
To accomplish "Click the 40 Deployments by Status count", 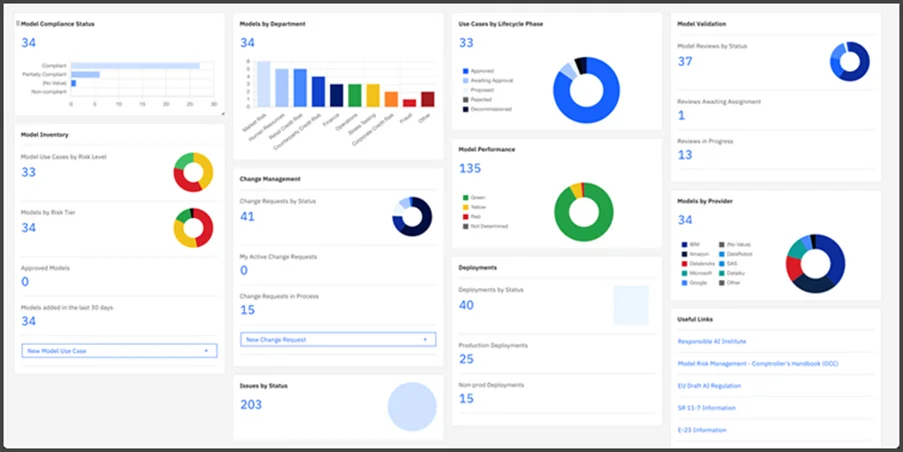I will tap(466, 305).
